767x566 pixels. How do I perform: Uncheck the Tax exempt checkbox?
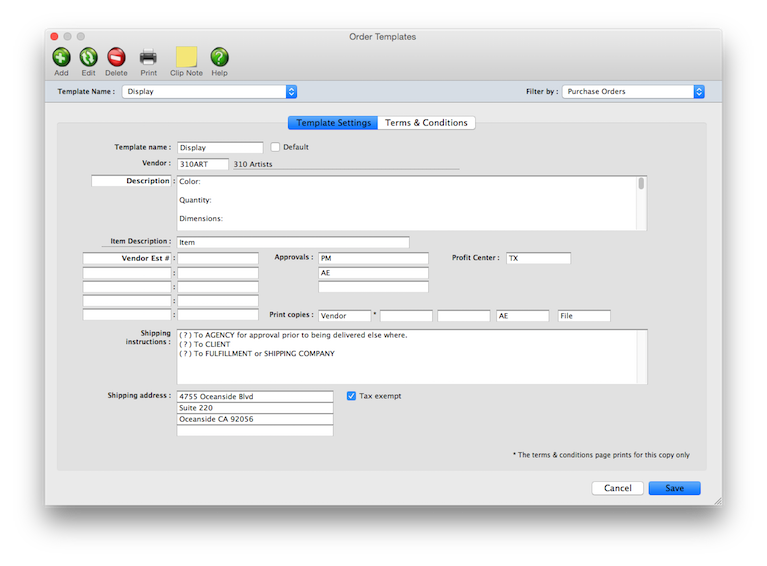tap(351, 396)
